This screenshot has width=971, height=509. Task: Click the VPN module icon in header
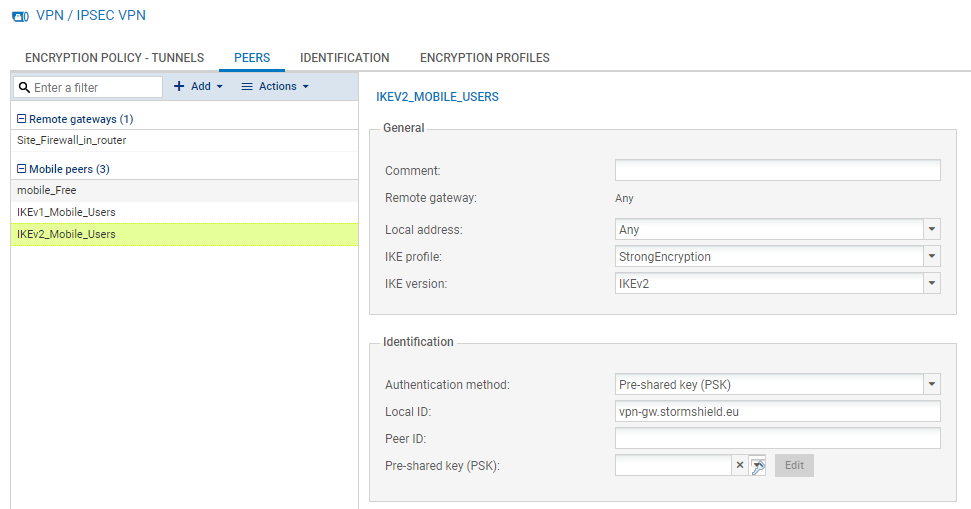pyautogui.click(x=20, y=16)
